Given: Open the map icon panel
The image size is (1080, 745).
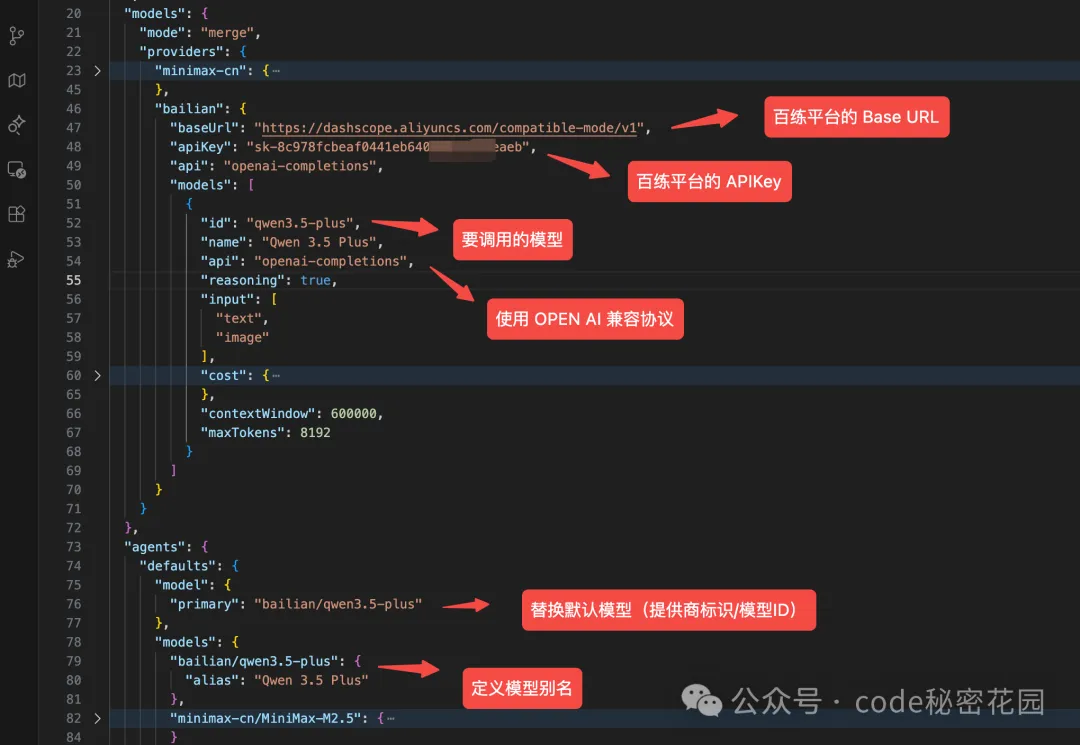Looking at the screenshot, I should [17, 81].
